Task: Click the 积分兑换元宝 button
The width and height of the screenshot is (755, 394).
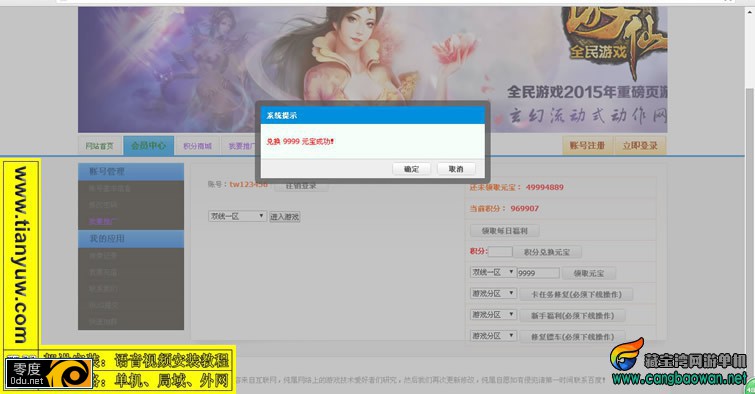Action: coord(547,252)
